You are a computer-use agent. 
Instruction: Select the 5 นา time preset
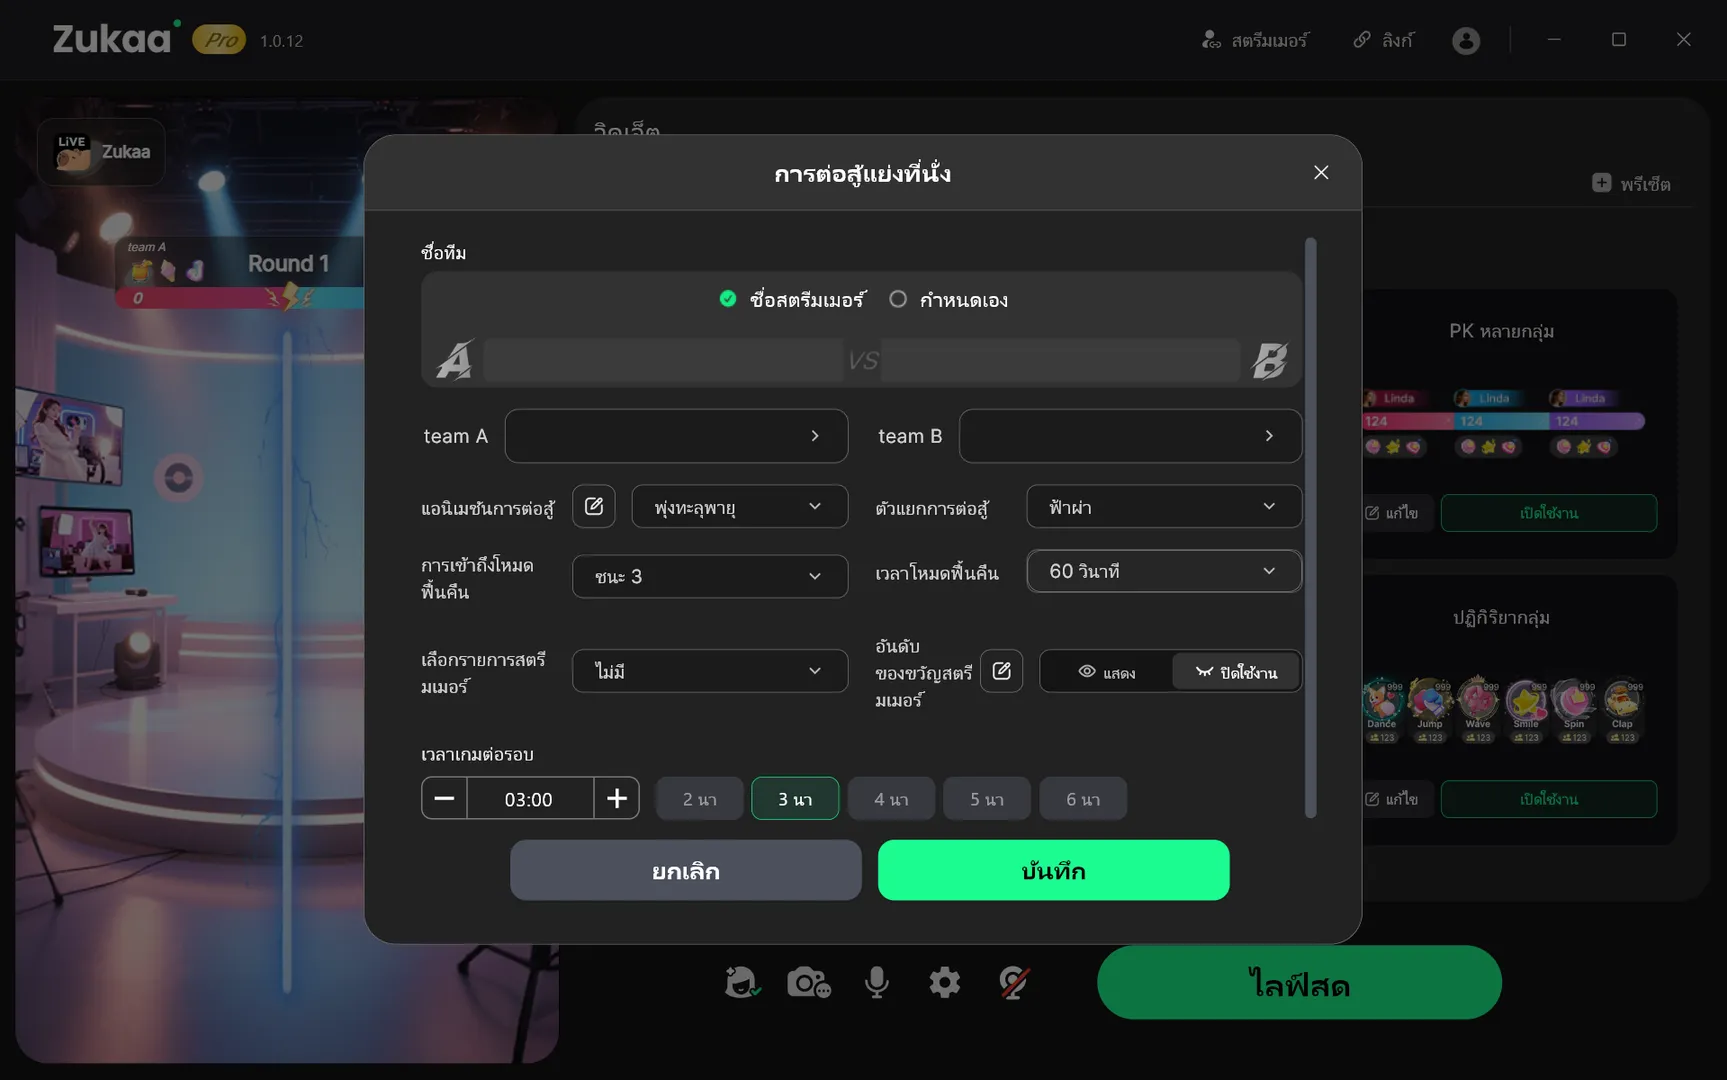coord(986,799)
